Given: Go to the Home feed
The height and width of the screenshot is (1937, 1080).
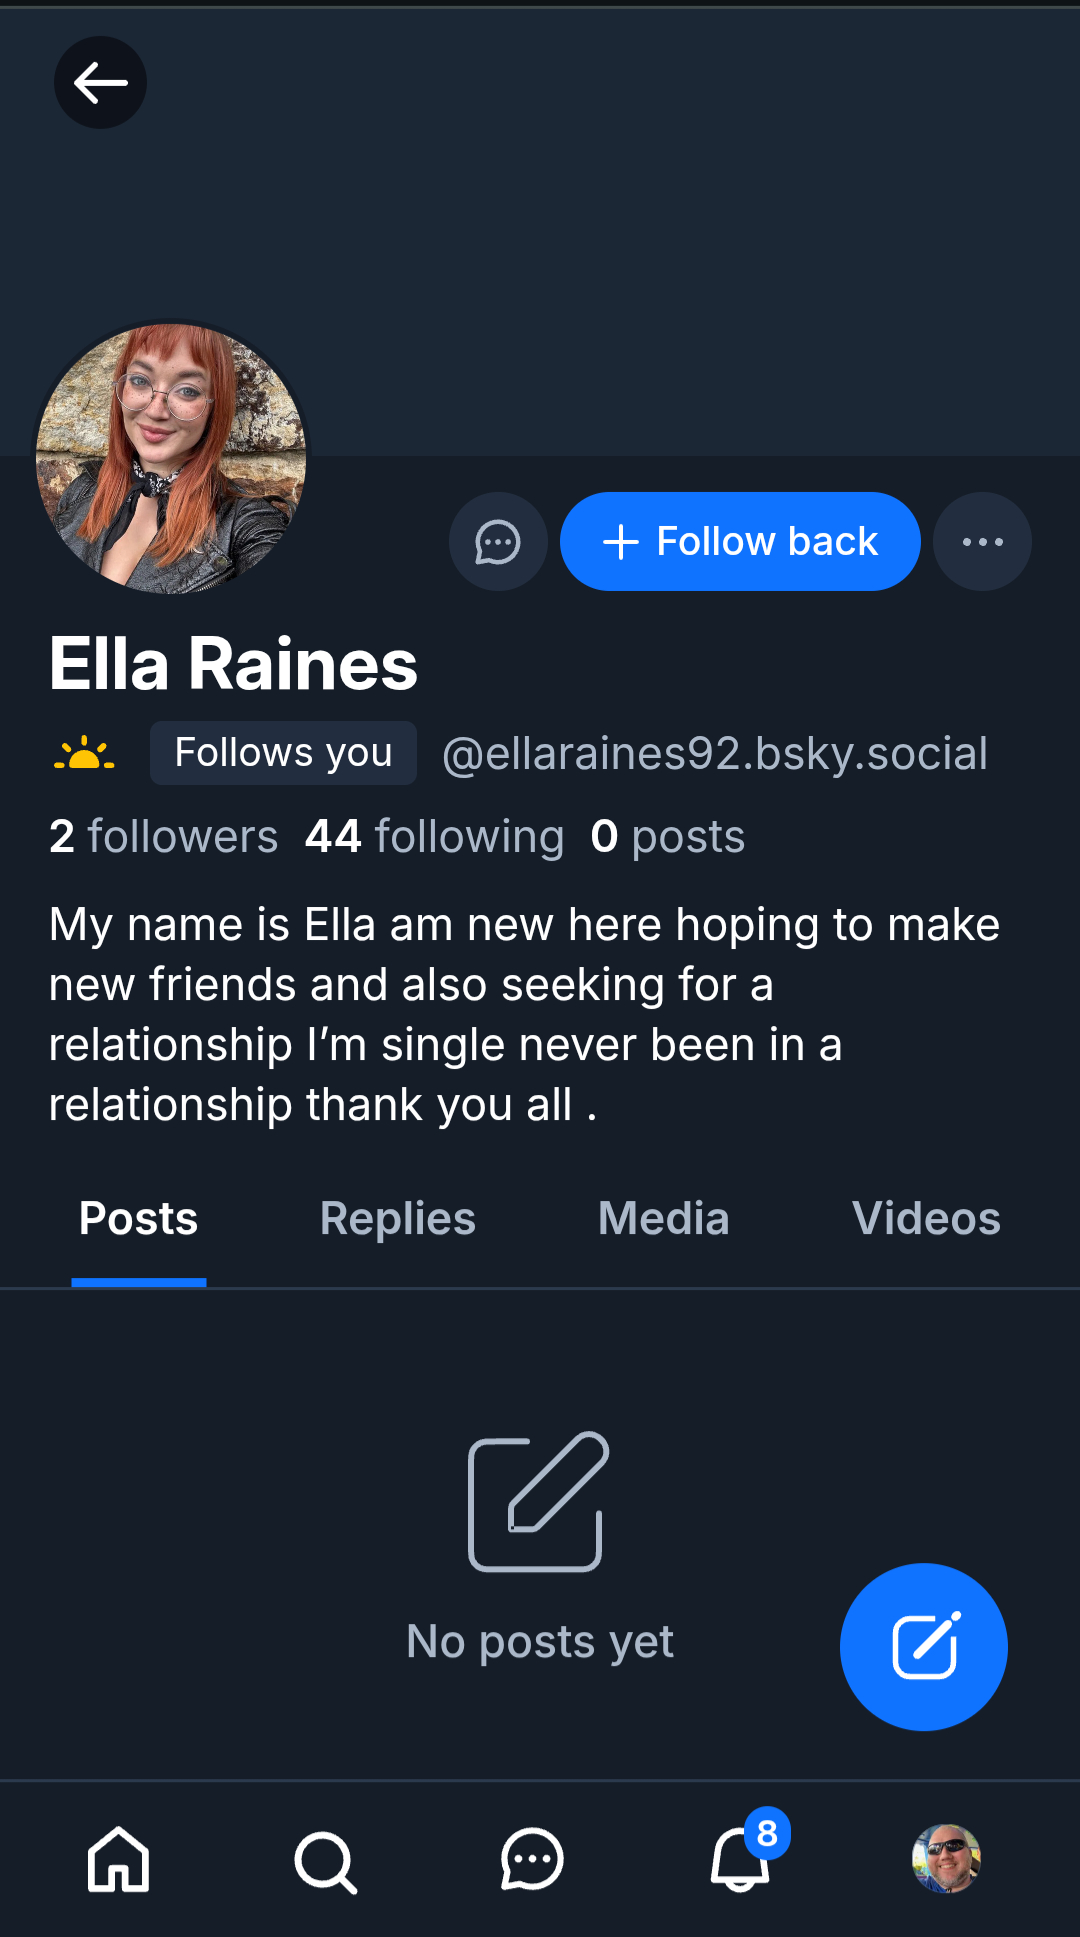Looking at the screenshot, I should pyautogui.click(x=119, y=1860).
